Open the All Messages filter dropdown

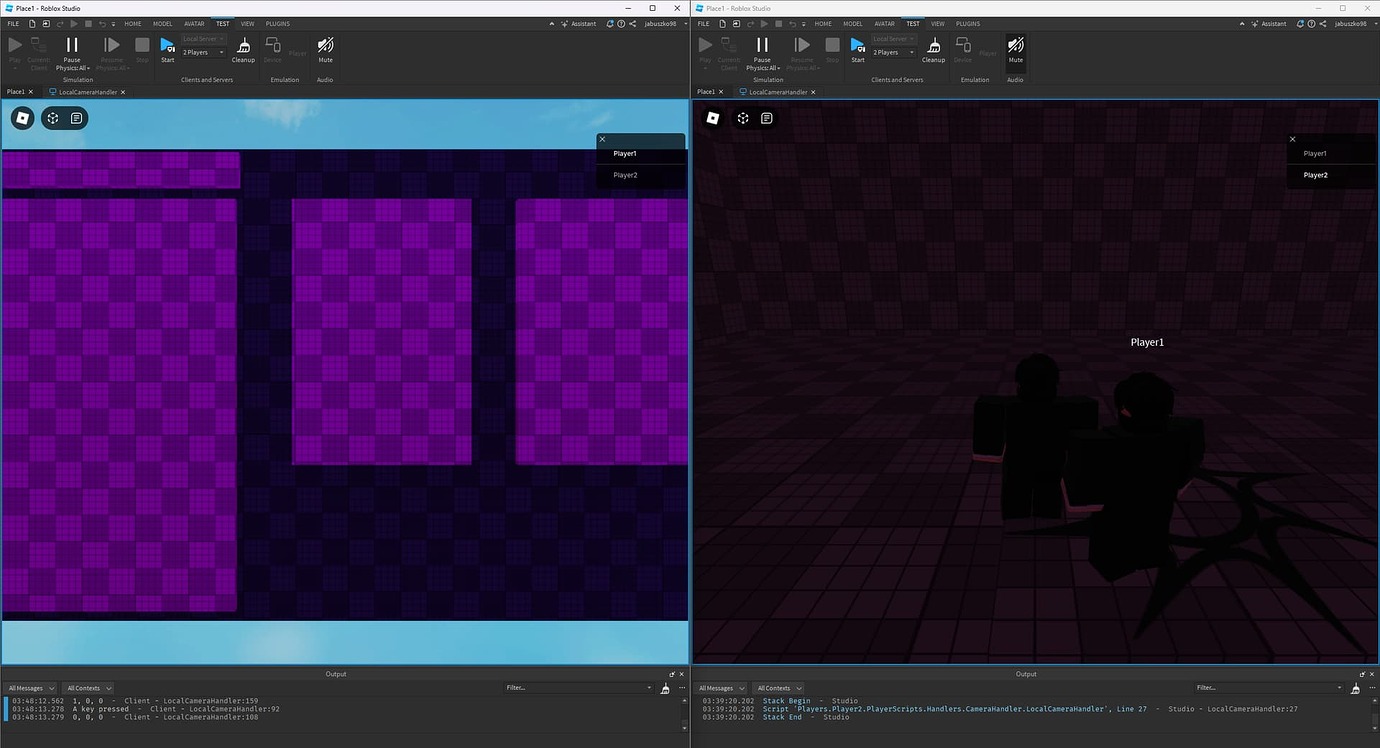pyautogui.click(x=30, y=688)
